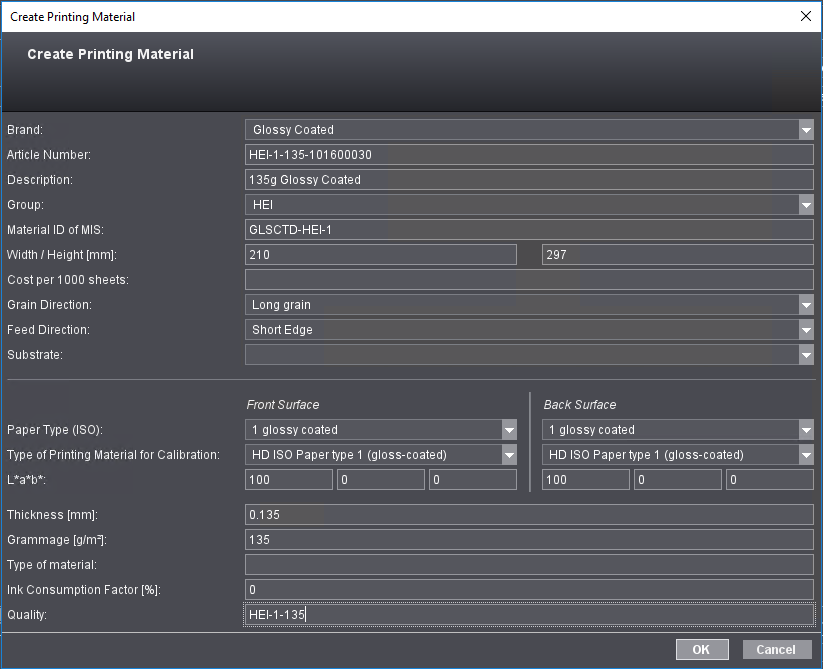Screen dimensions: 823x669
Task: Select the Material ID of MIS field
Action: 528,230
